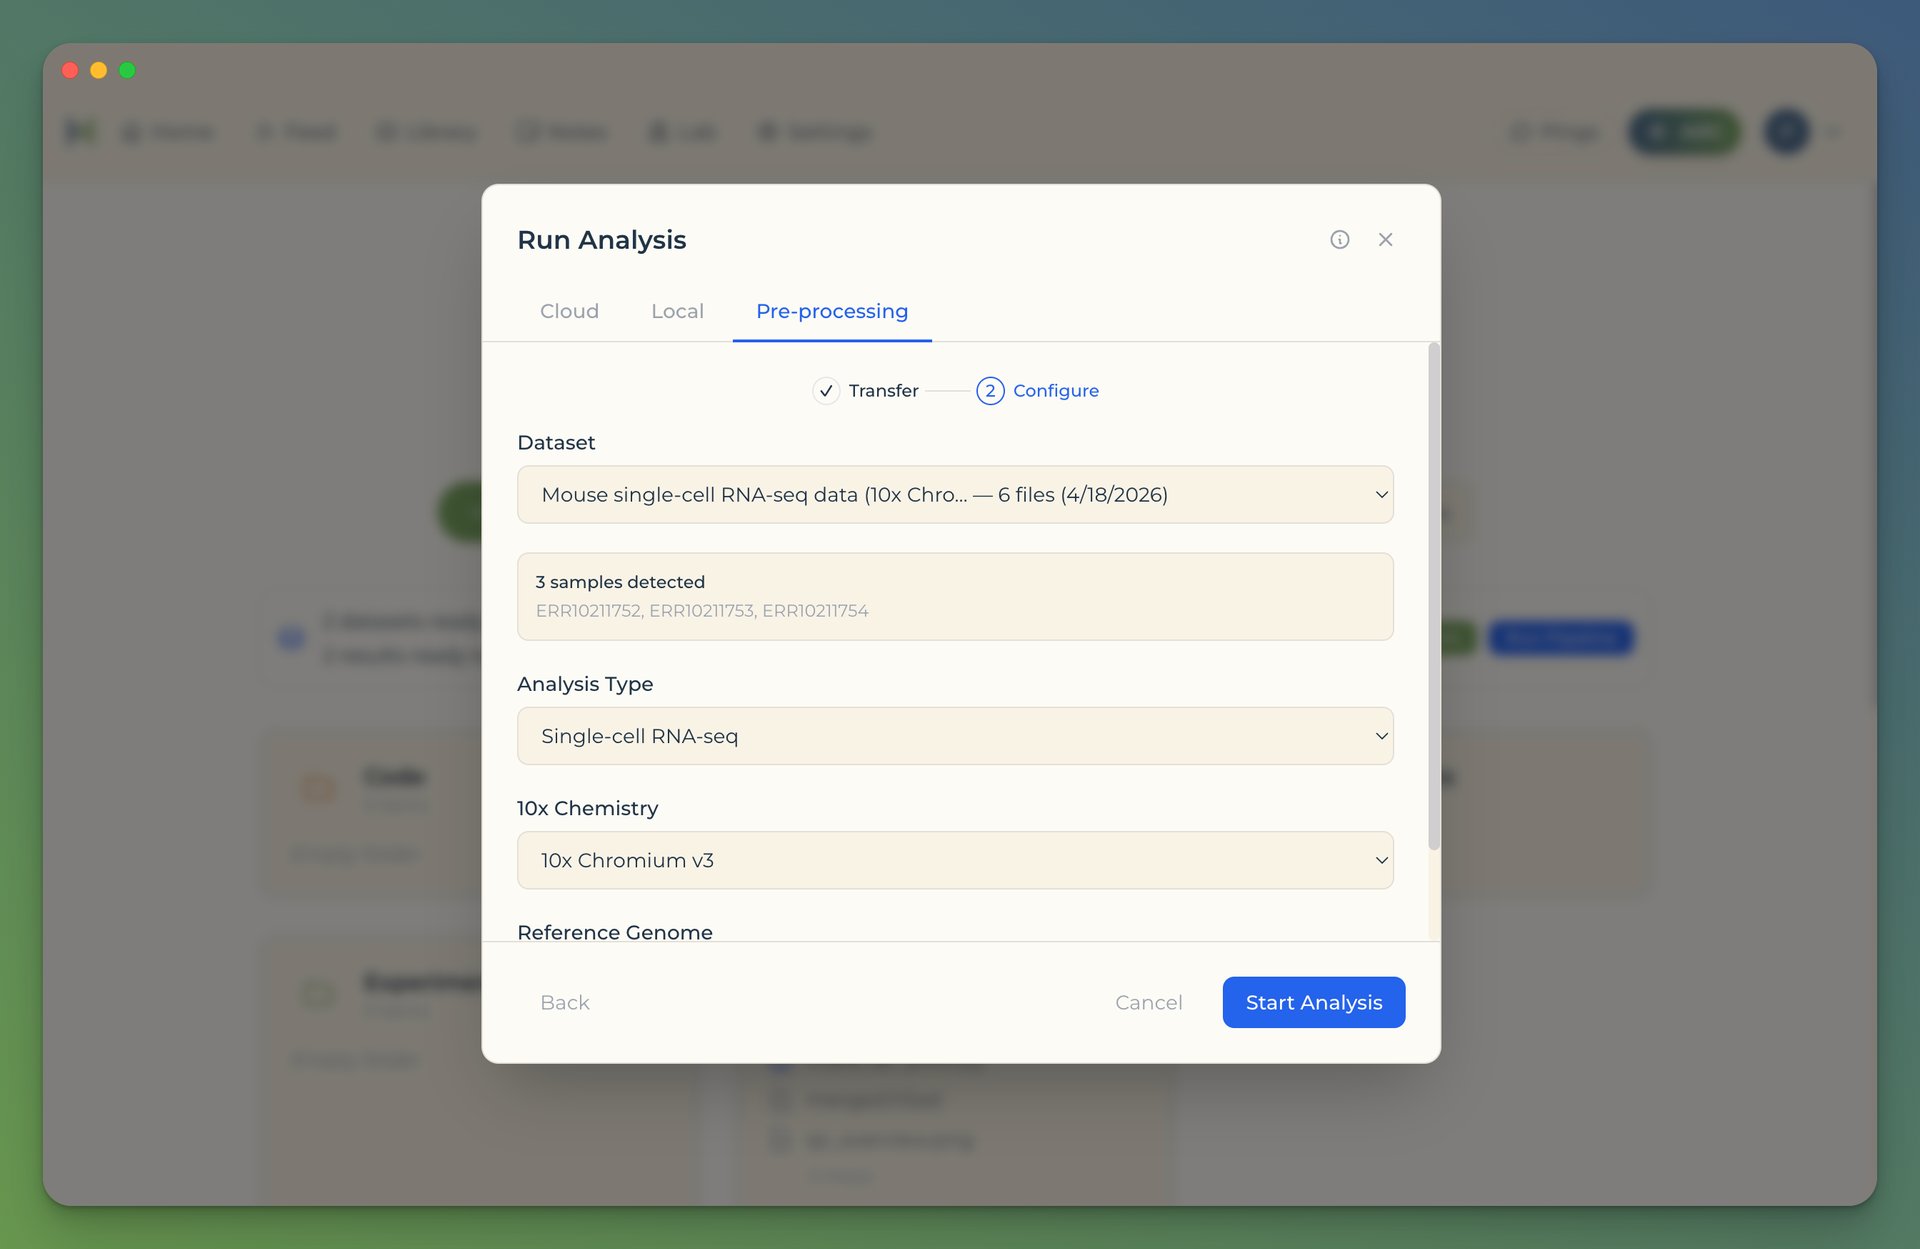The height and width of the screenshot is (1249, 1920).
Task: Click the green macOS fullscreen button
Action: tap(127, 70)
